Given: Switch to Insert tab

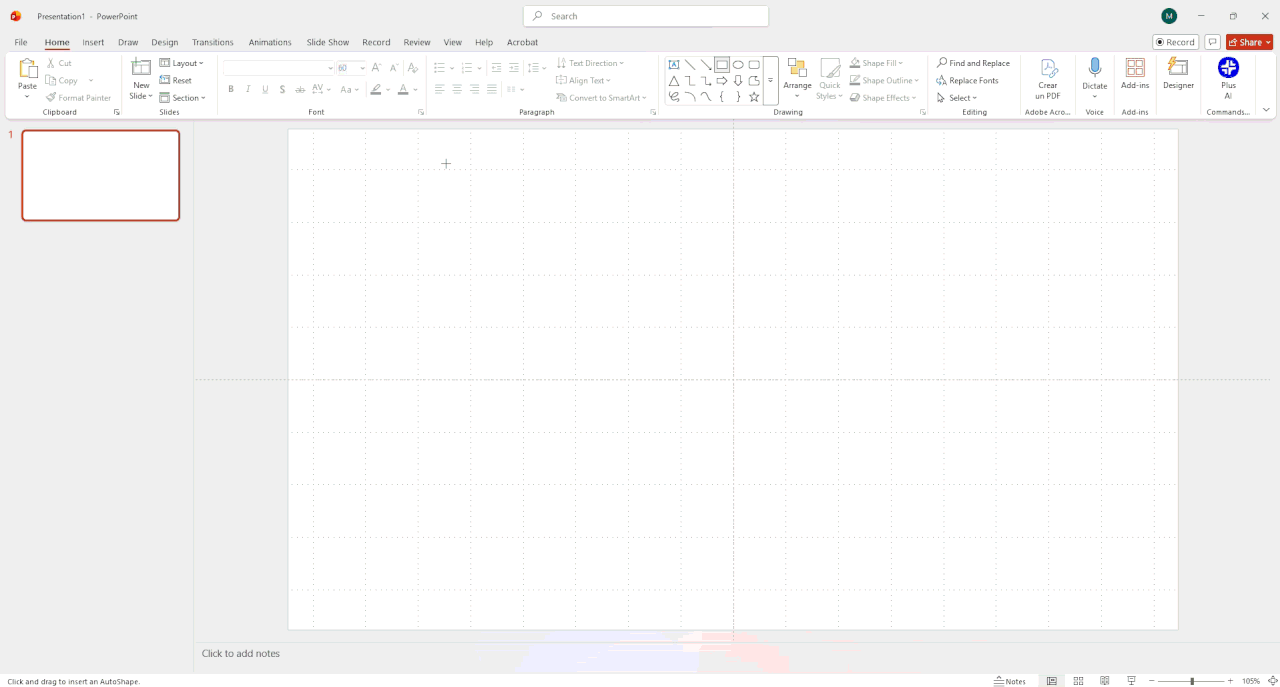Looking at the screenshot, I should [x=93, y=42].
